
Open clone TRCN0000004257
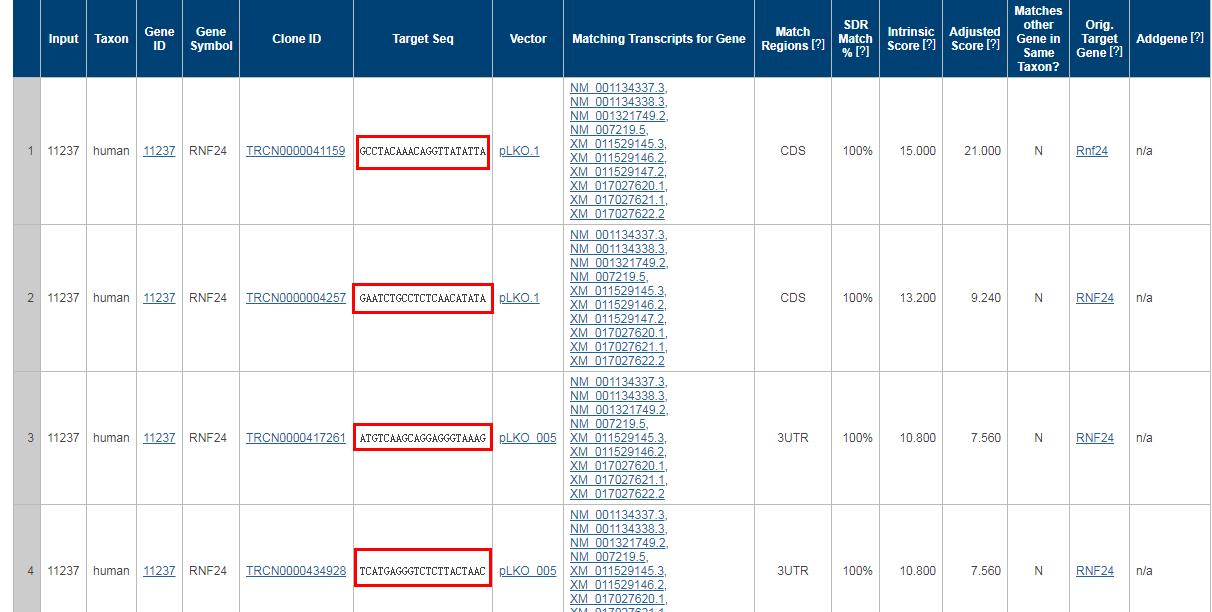pyautogui.click(x=295, y=298)
